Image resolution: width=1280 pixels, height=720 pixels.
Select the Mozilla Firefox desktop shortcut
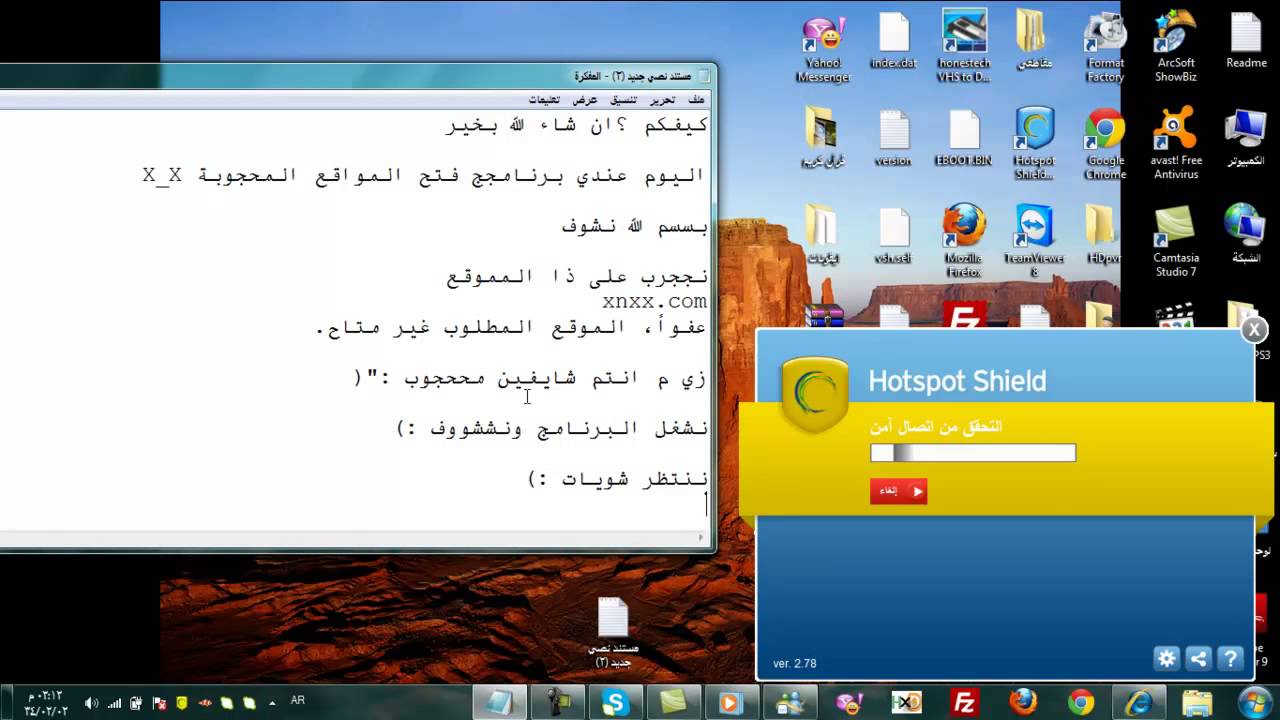[x=964, y=241]
